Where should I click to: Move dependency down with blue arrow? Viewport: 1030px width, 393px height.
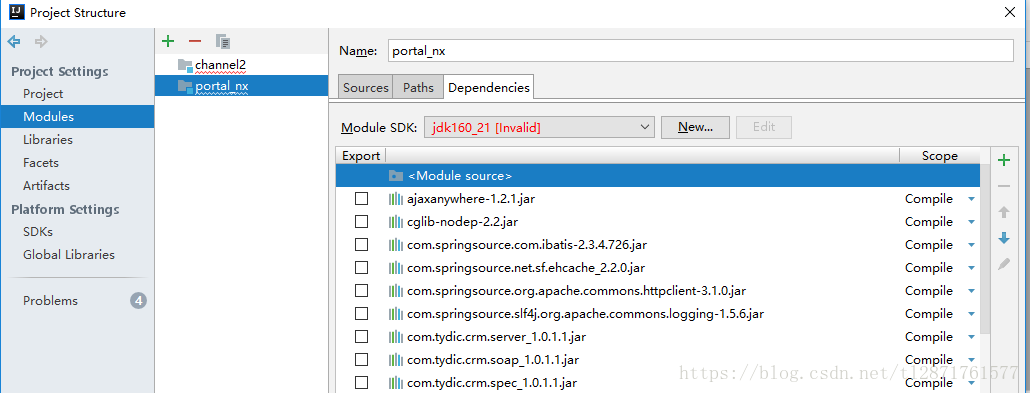coord(1004,238)
